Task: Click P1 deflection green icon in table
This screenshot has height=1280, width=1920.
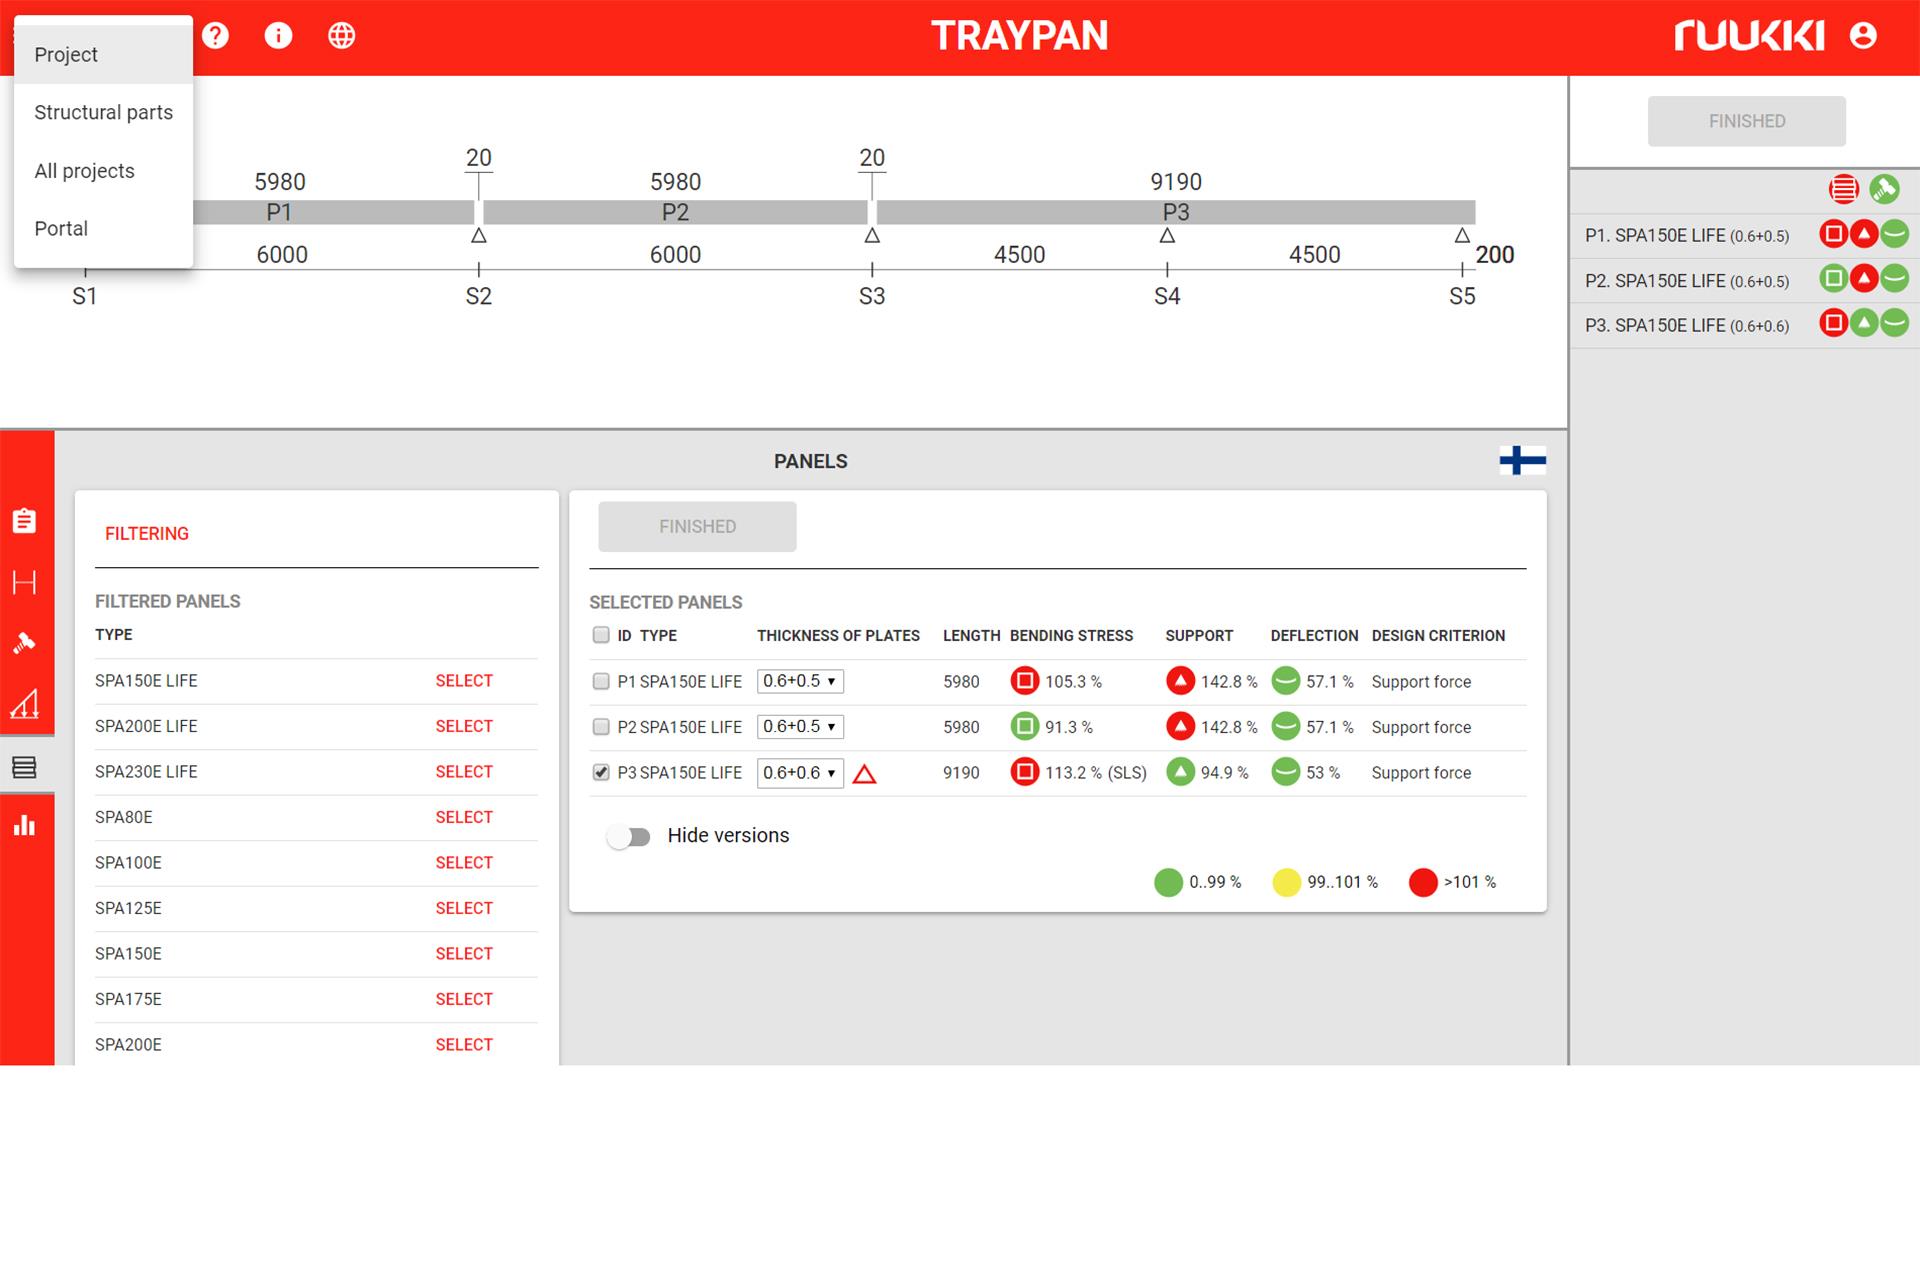Action: pos(1286,681)
